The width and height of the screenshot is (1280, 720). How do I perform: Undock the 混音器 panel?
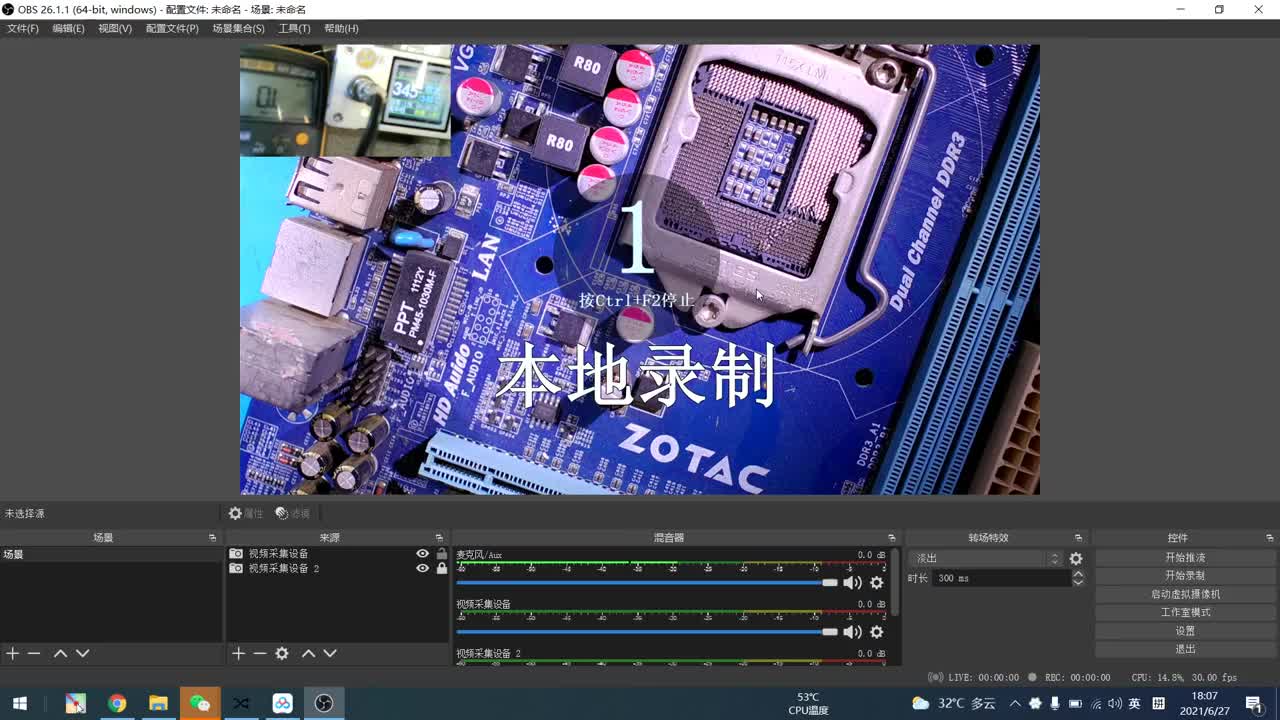(x=892, y=538)
